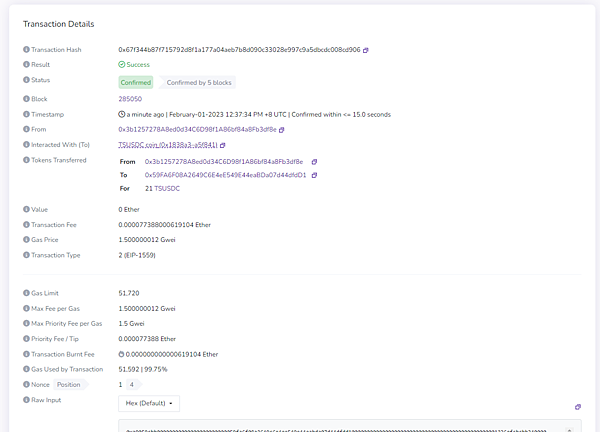Open the sender address link in From row
Screen dimensions: 600x432
point(197,129)
